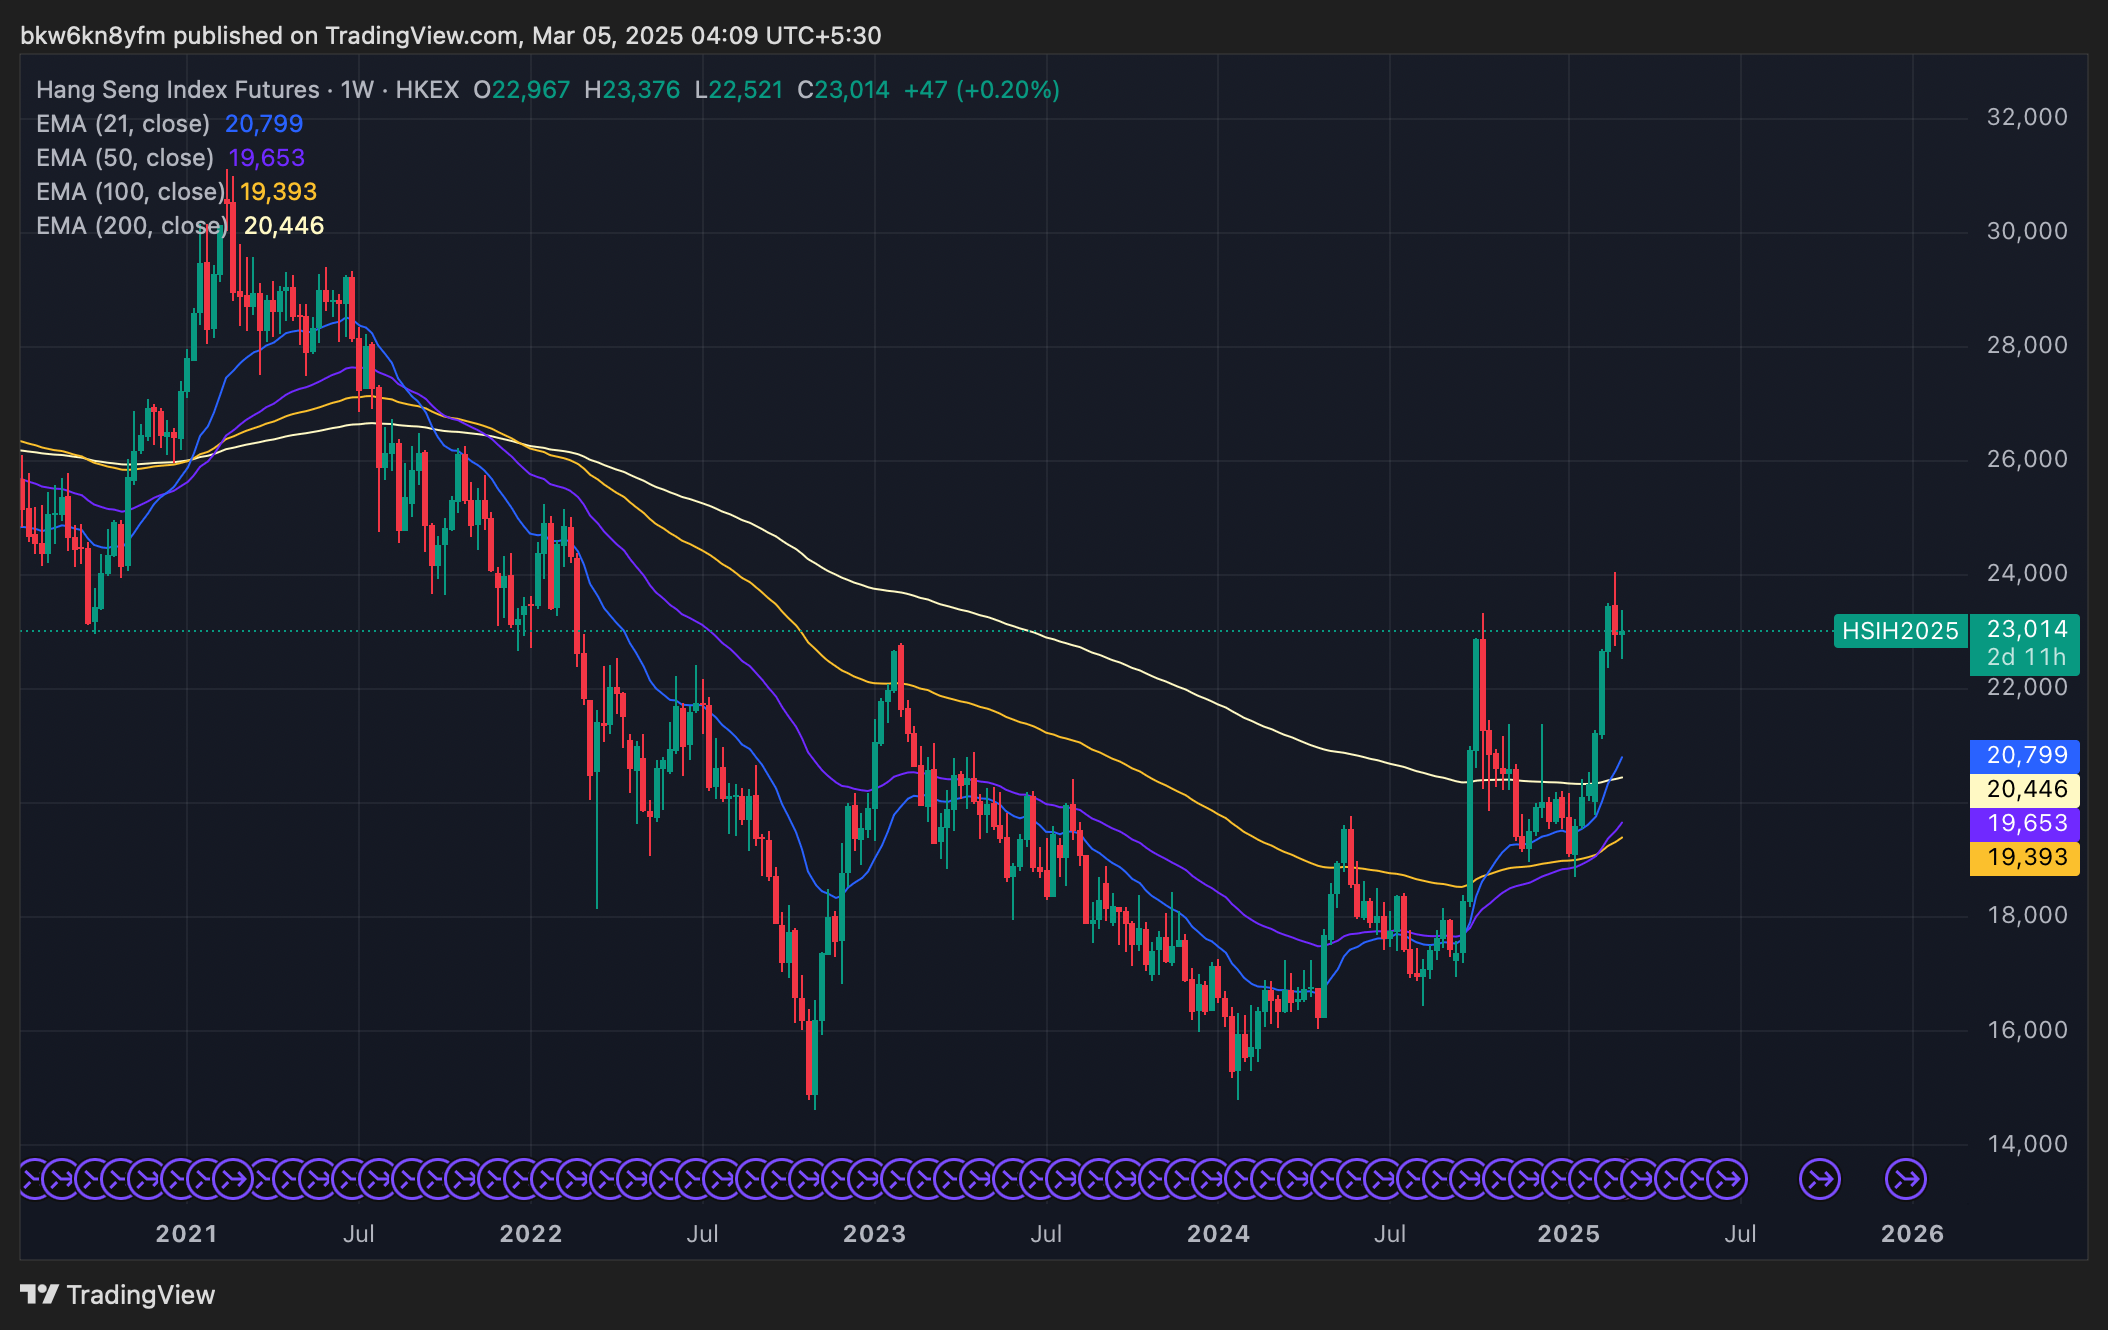Click the green 23,014 current price label
This screenshot has width=2108, height=1330.
[x=2026, y=629]
